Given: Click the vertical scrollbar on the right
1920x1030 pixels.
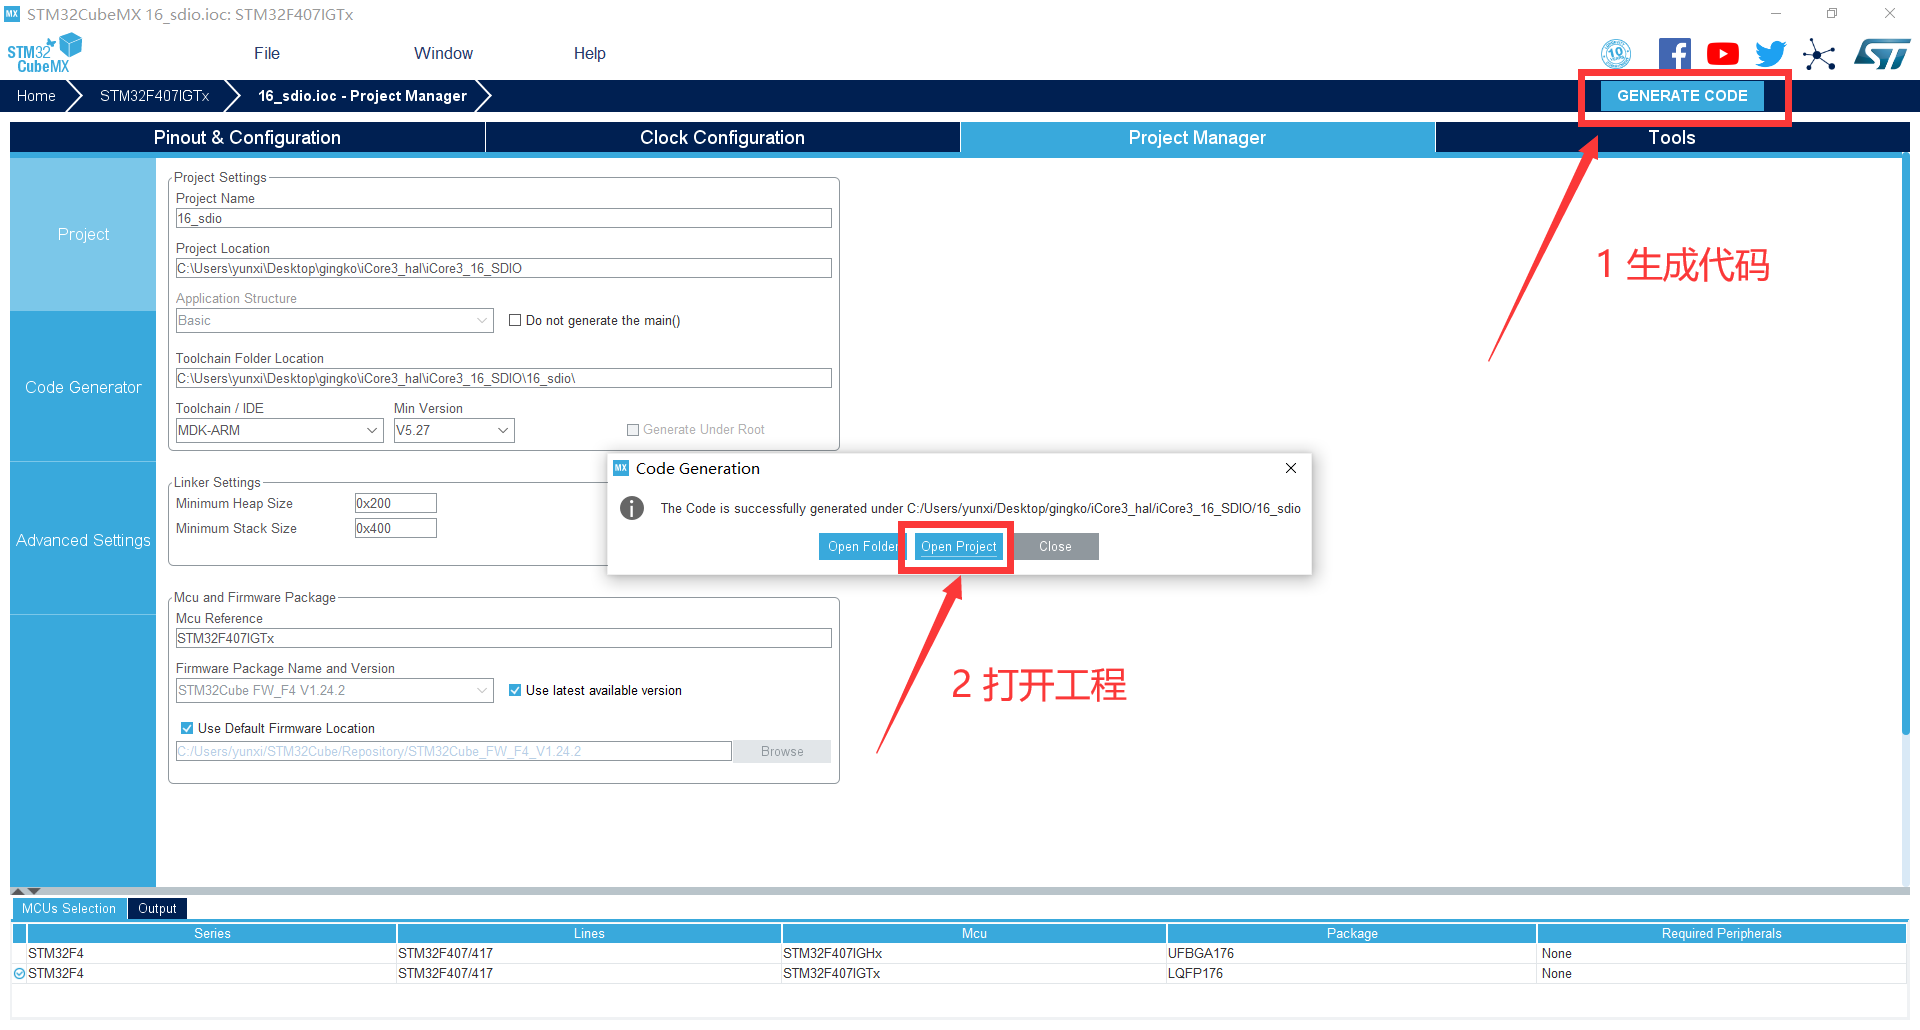Looking at the screenshot, I should 1904,450.
